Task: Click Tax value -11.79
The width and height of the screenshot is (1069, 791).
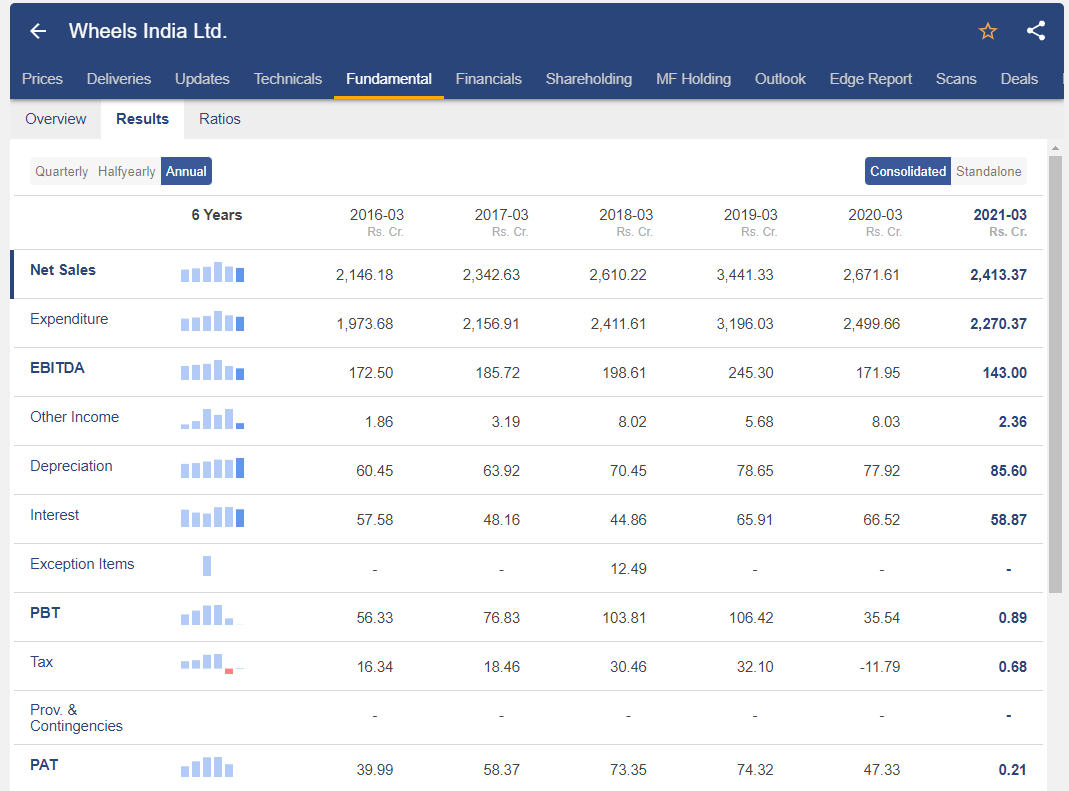Action: click(879, 667)
